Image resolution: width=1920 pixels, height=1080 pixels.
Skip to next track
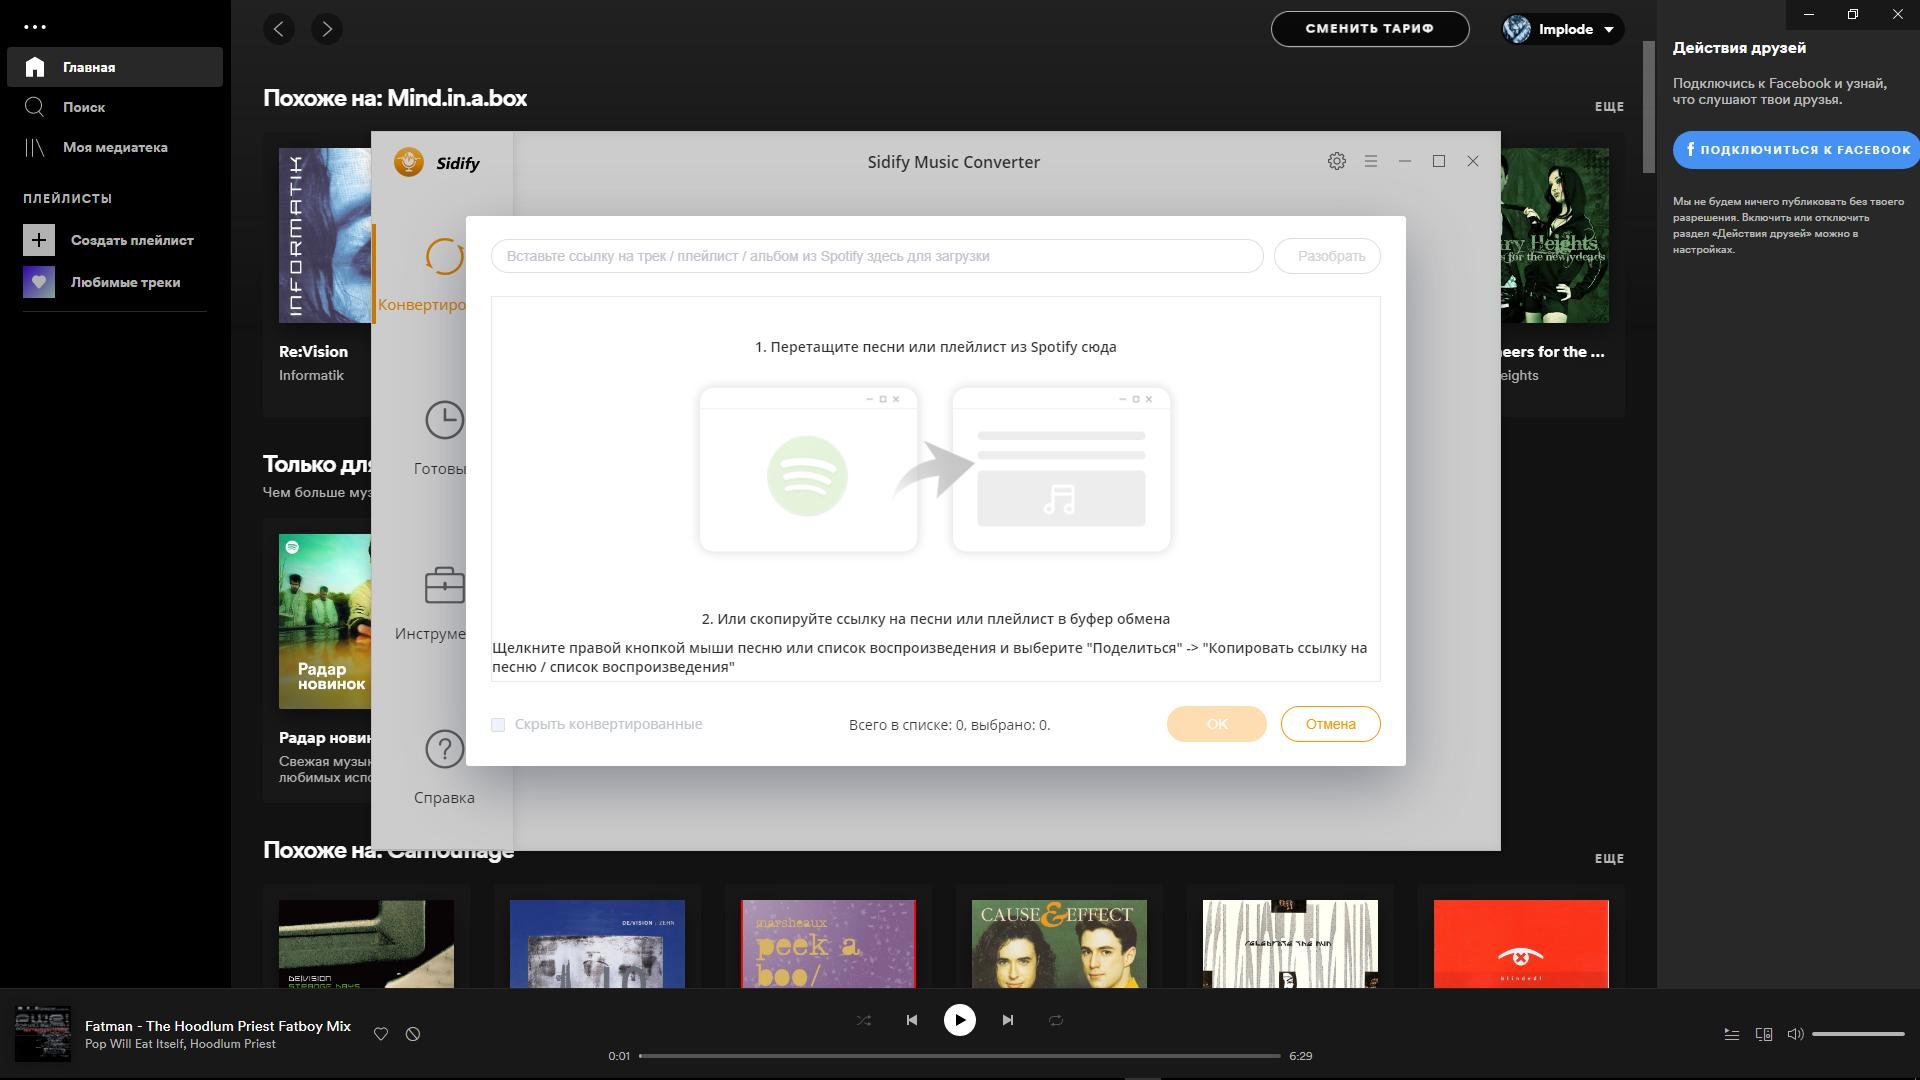(1008, 1020)
